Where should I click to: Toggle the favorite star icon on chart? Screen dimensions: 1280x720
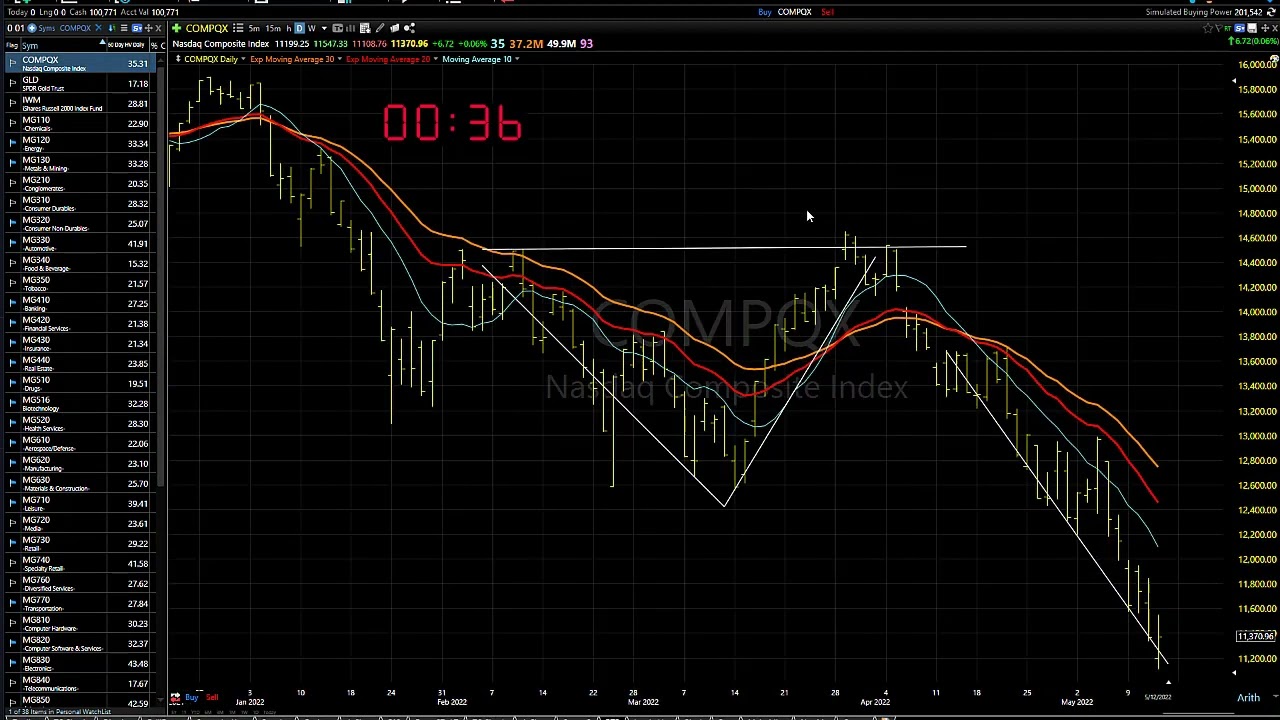[x=1208, y=28]
